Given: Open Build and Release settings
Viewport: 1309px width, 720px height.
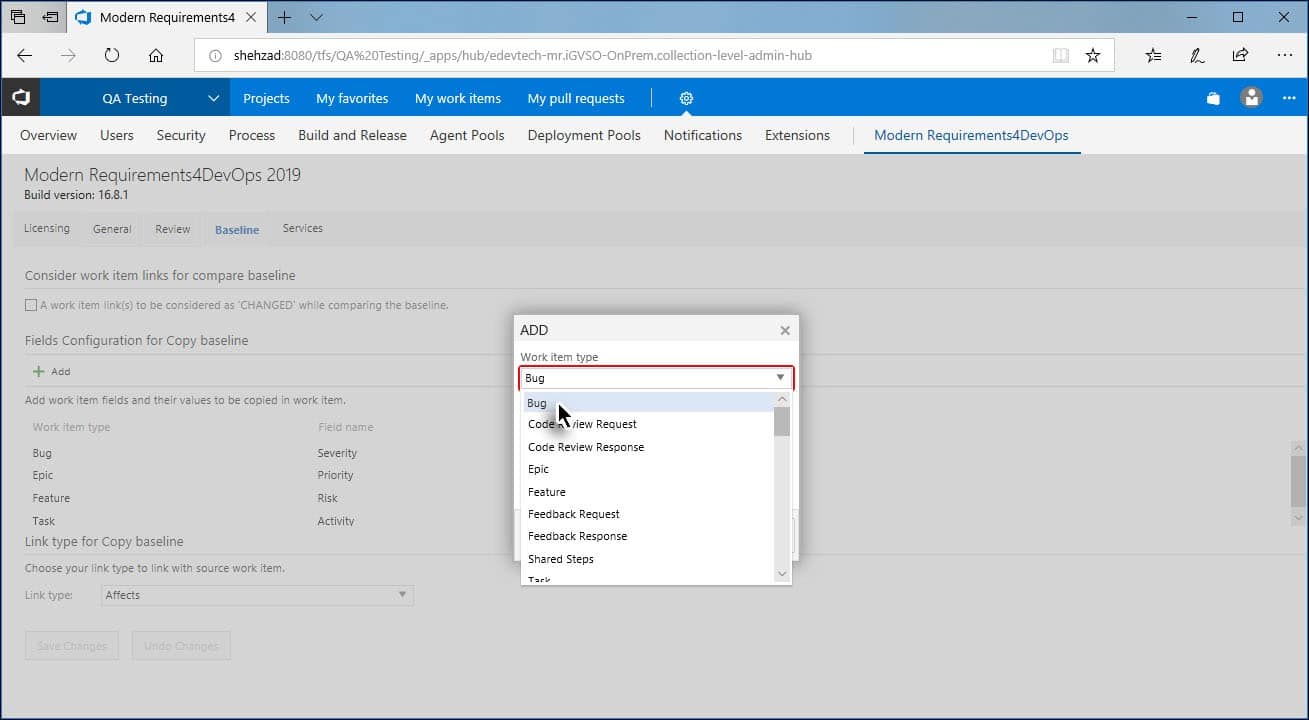Looking at the screenshot, I should (x=352, y=135).
